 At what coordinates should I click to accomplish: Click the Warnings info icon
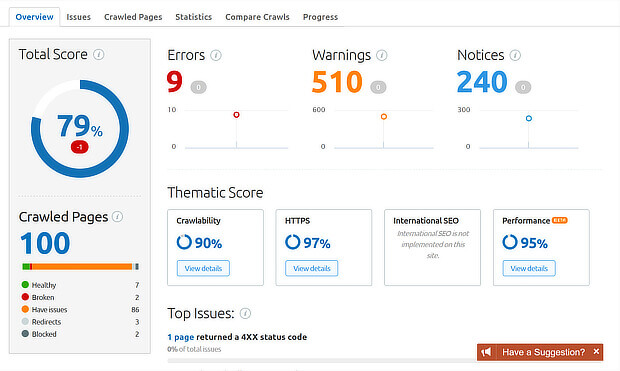pos(381,55)
